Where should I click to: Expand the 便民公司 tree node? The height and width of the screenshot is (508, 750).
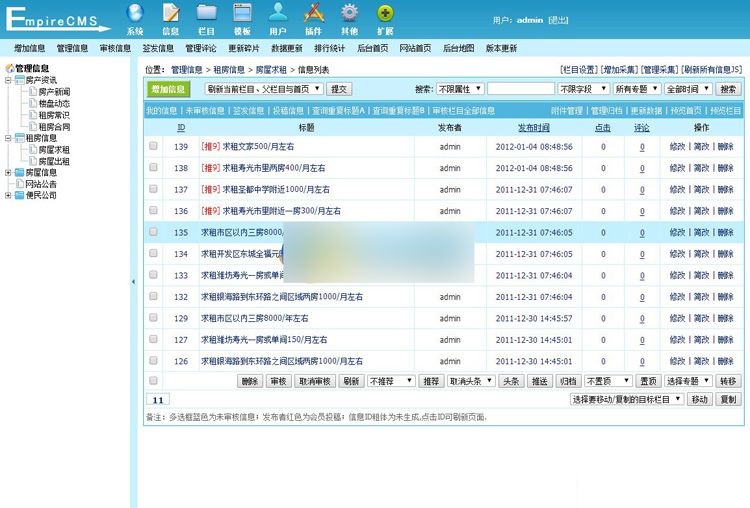click(8, 195)
